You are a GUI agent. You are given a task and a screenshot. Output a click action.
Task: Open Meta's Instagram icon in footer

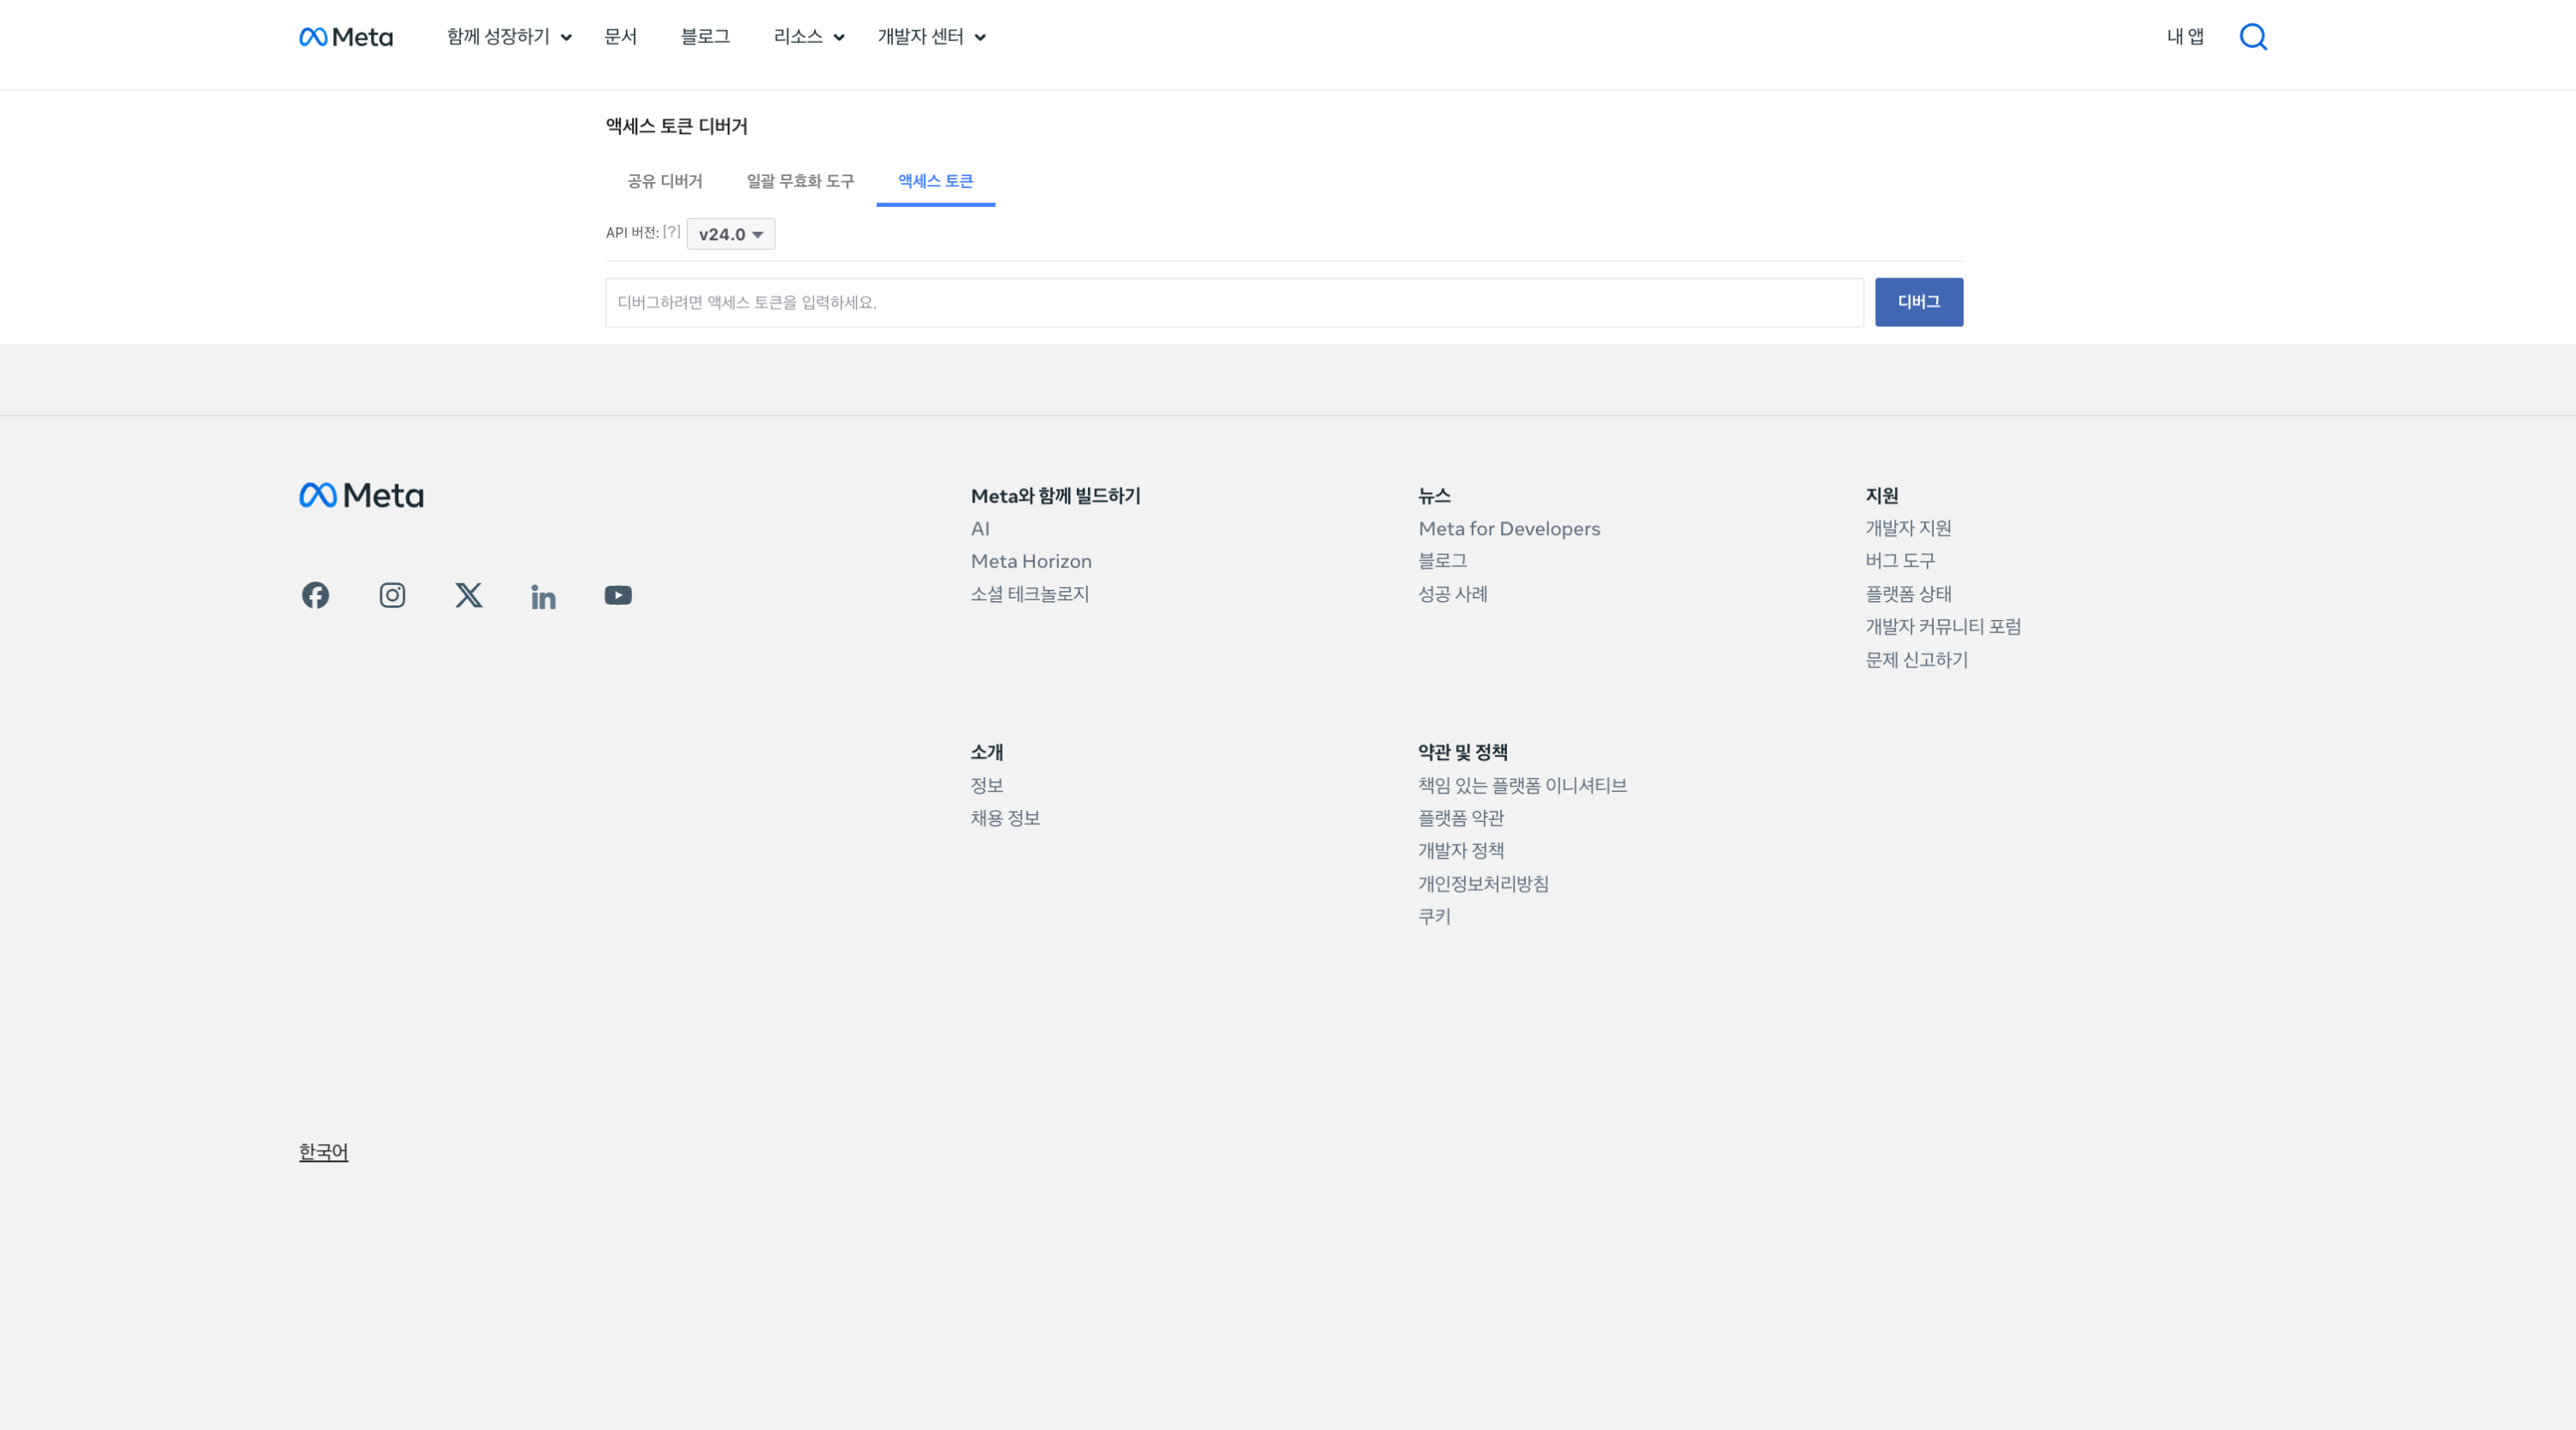pos(392,595)
